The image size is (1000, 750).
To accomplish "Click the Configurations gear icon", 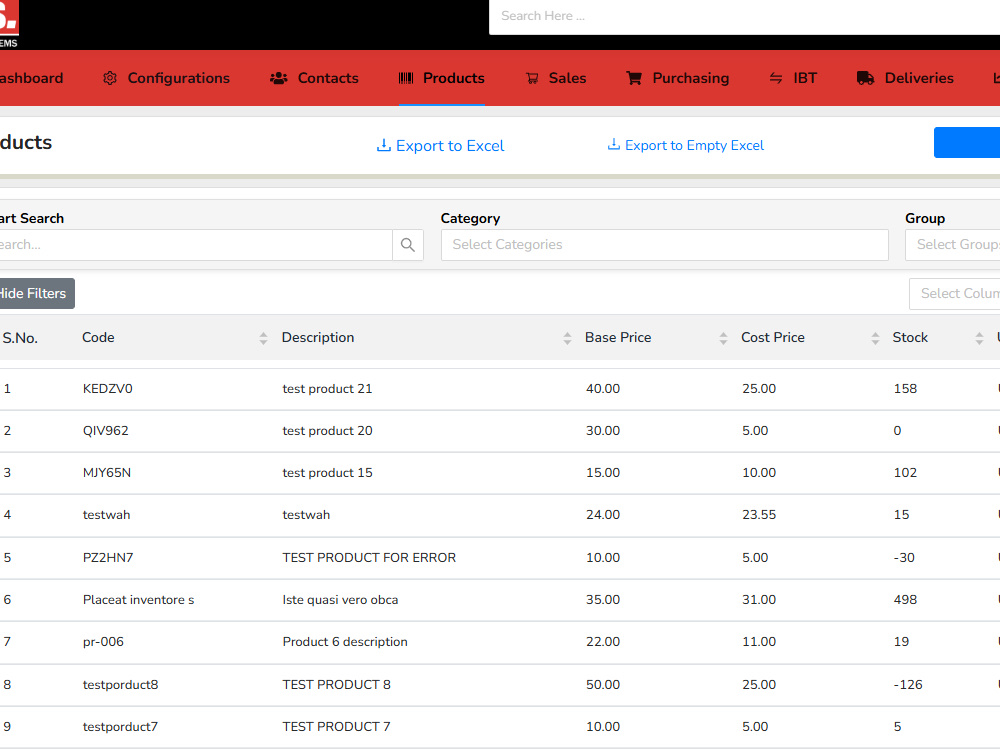I will [x=110, y=78].
